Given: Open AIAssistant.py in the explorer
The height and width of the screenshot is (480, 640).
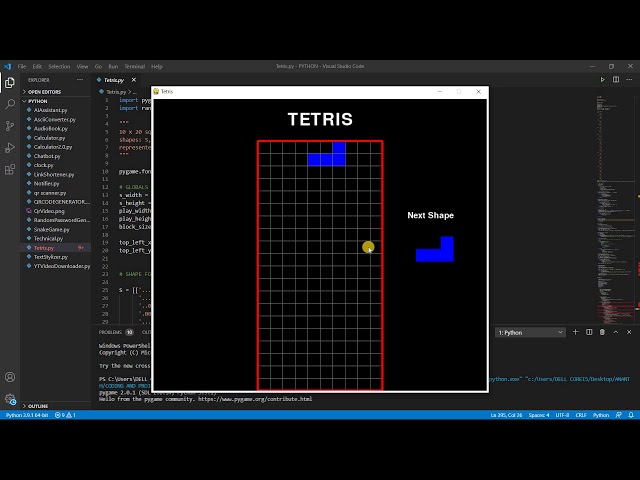Looking at the screenshot, I should 51,110.
